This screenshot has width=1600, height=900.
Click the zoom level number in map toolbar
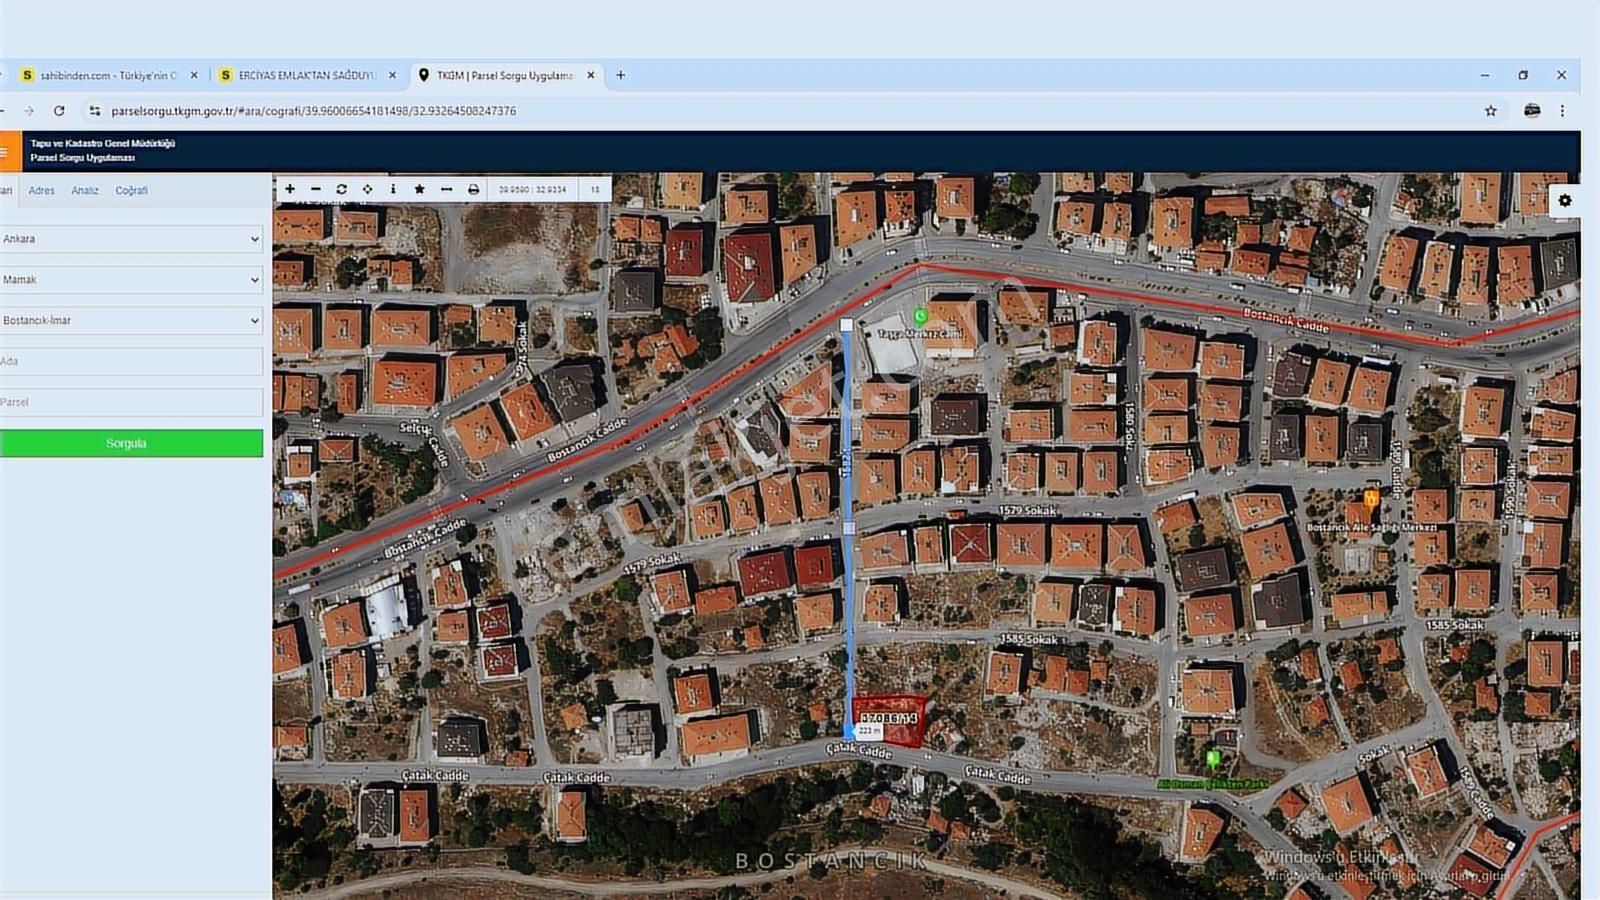(595, 189)
